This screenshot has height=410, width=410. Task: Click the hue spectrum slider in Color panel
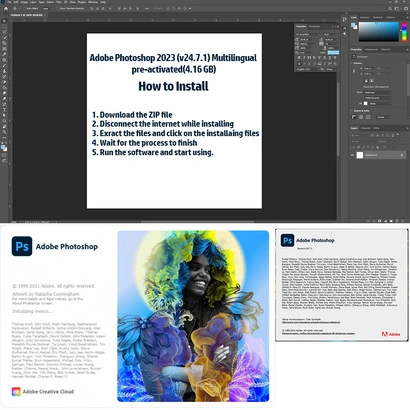[404, 32]
